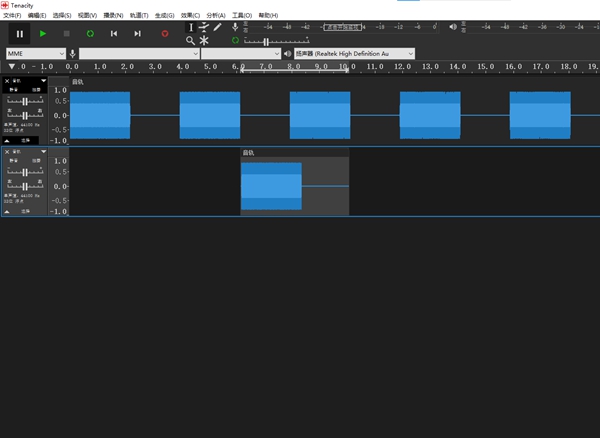
Task: Click the Stop transport button
Action: 67,34
